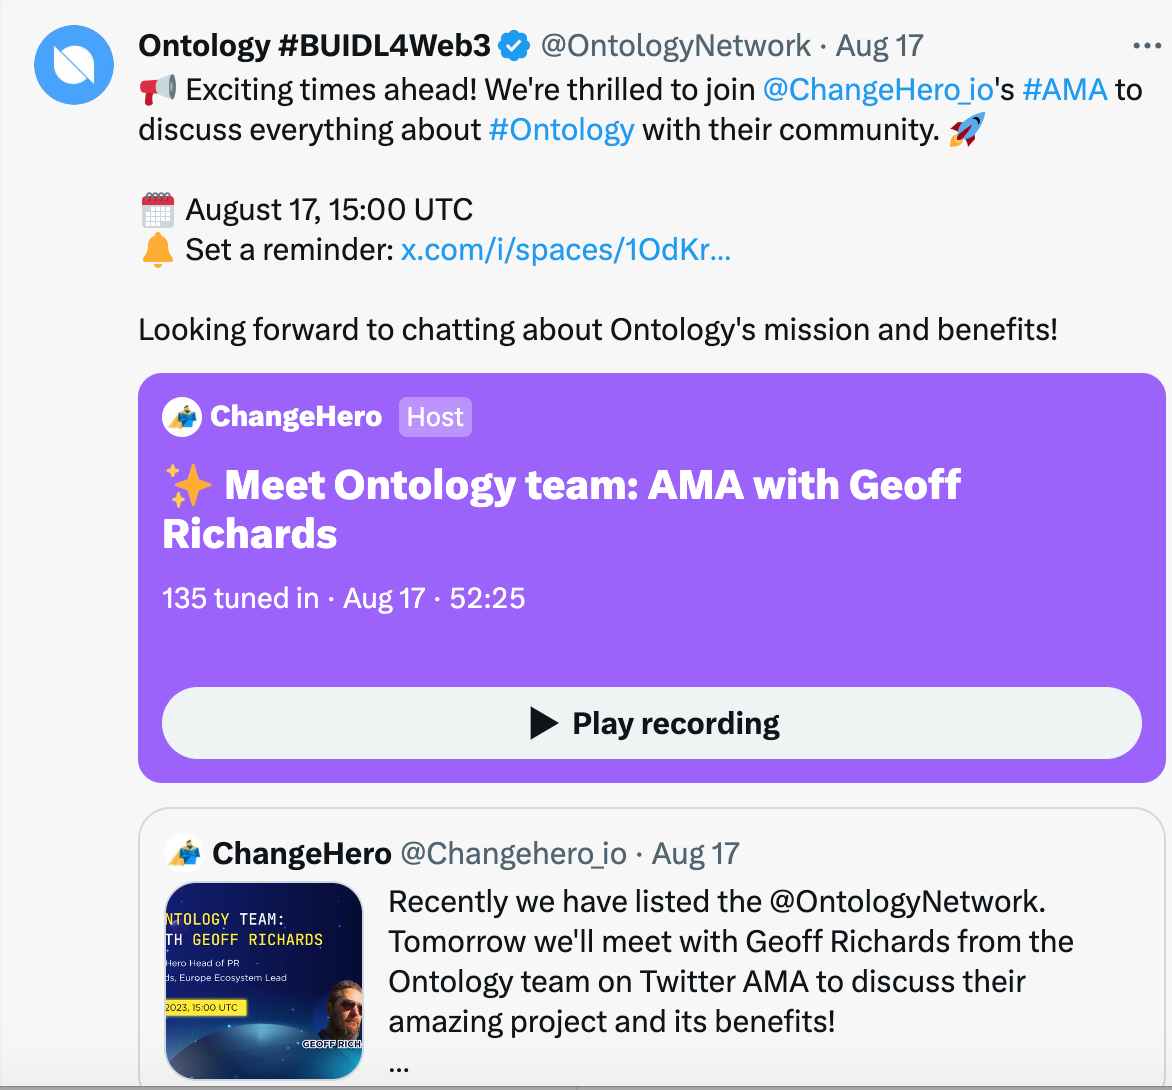The width and height of the screenshot is (1172, 1090).
Task: Click the Aug 17 timestamp beside @OntologyNetwork
Action: point(879,45)
